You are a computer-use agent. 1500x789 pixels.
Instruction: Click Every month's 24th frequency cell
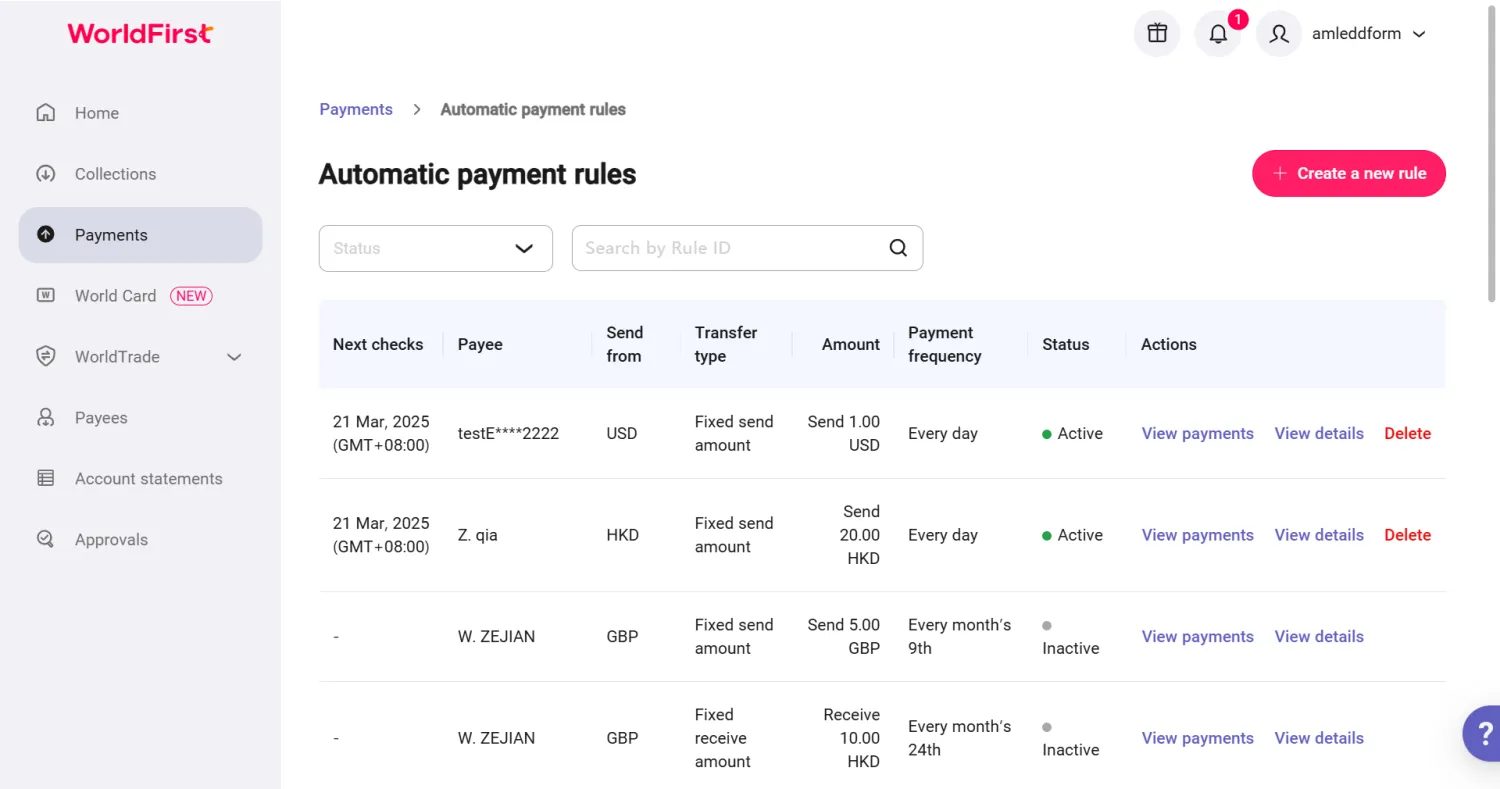tap(959, 738)
